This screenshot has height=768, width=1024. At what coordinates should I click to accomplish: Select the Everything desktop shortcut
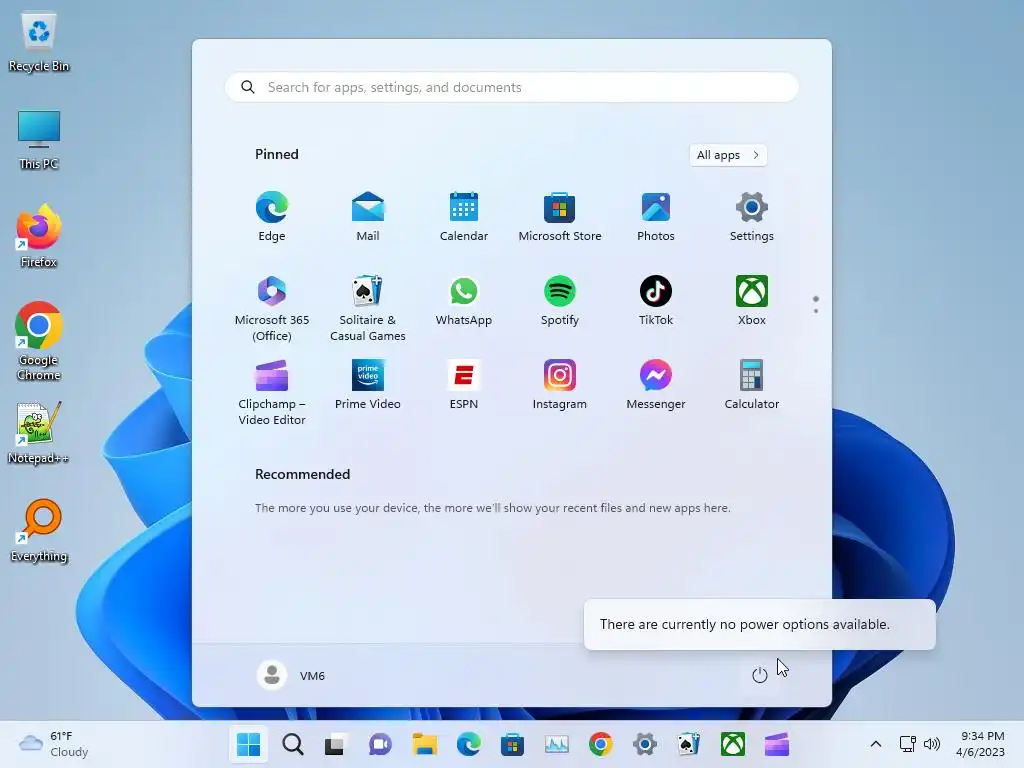coord(39,530)
